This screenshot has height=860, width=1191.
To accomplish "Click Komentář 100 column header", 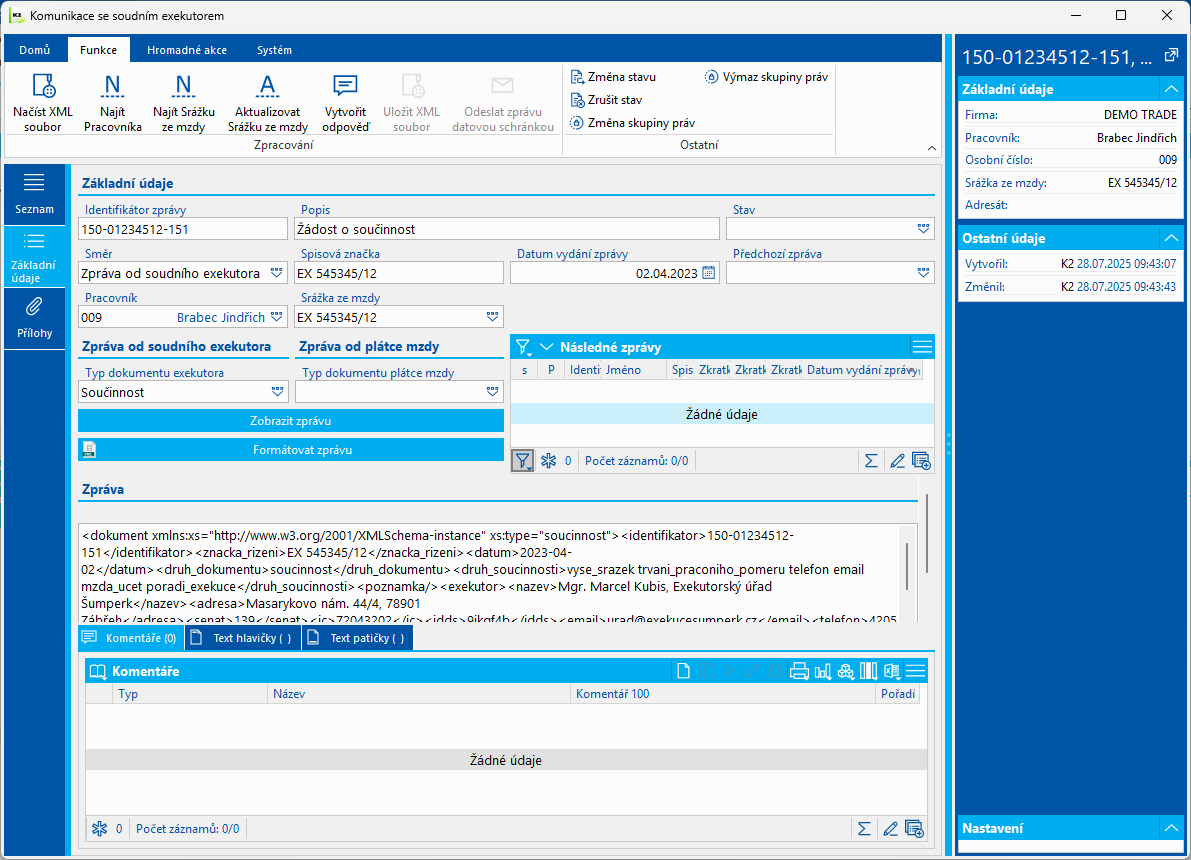I will pyautogui.click(x=722, y=694).
